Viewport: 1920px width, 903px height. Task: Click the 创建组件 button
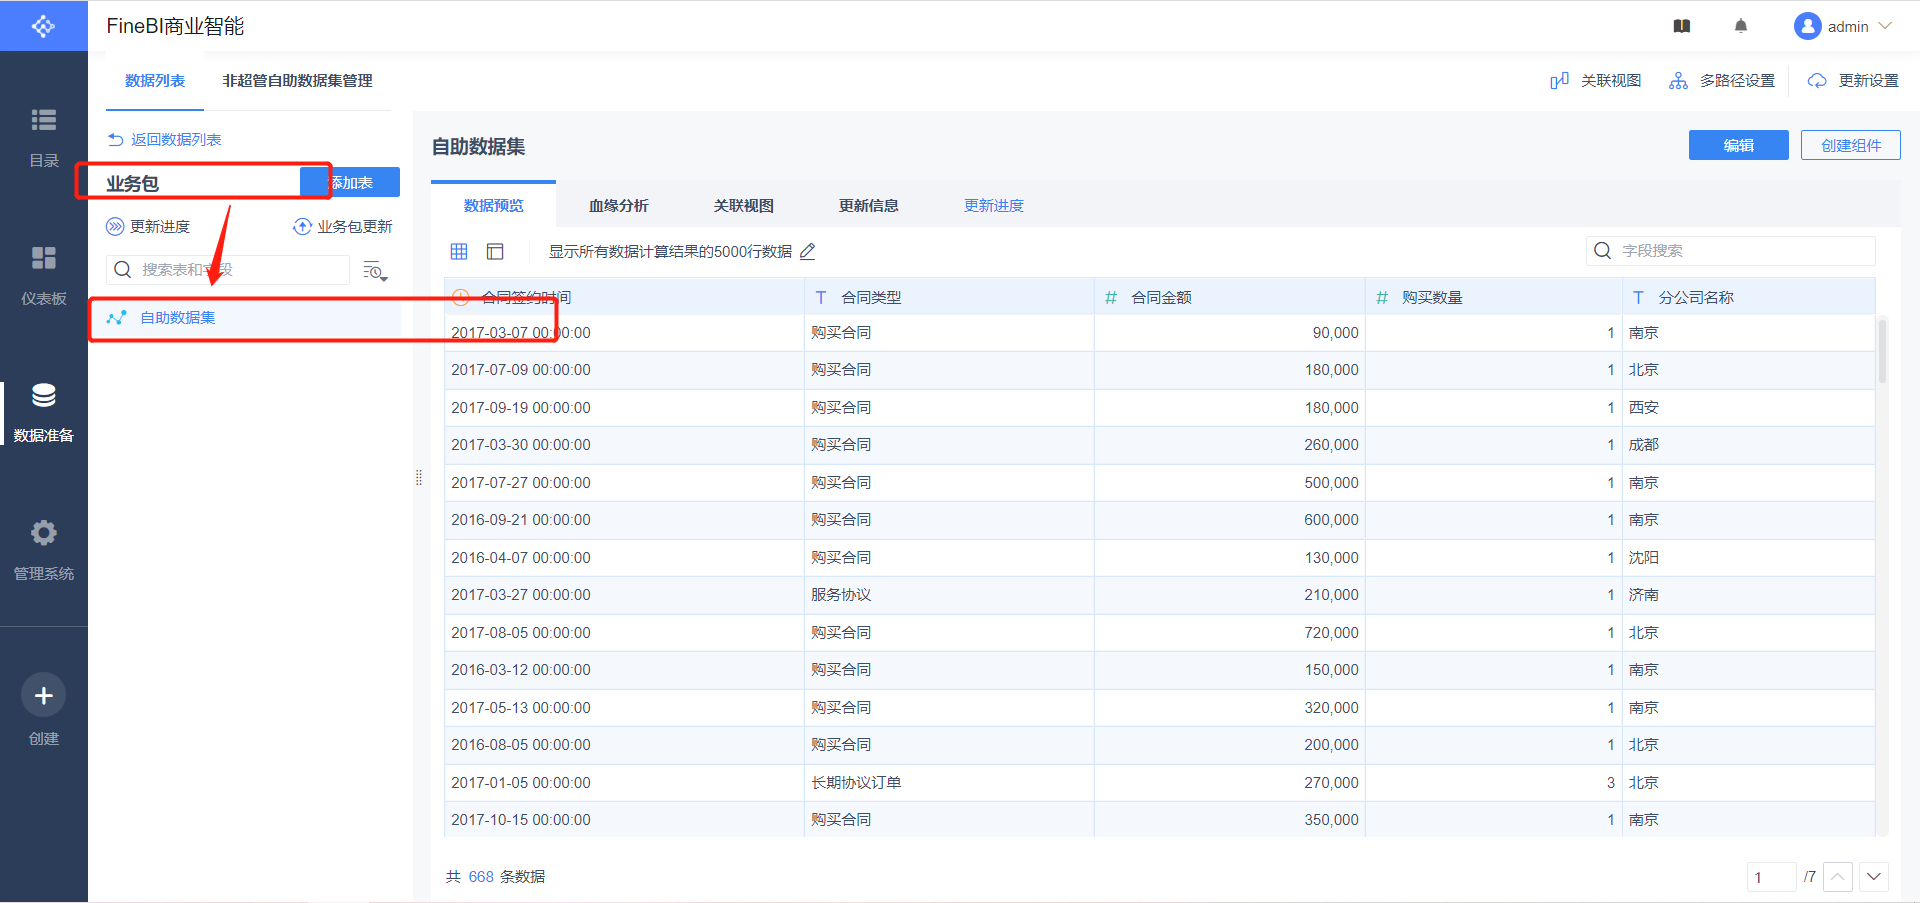coord(1851,145)
